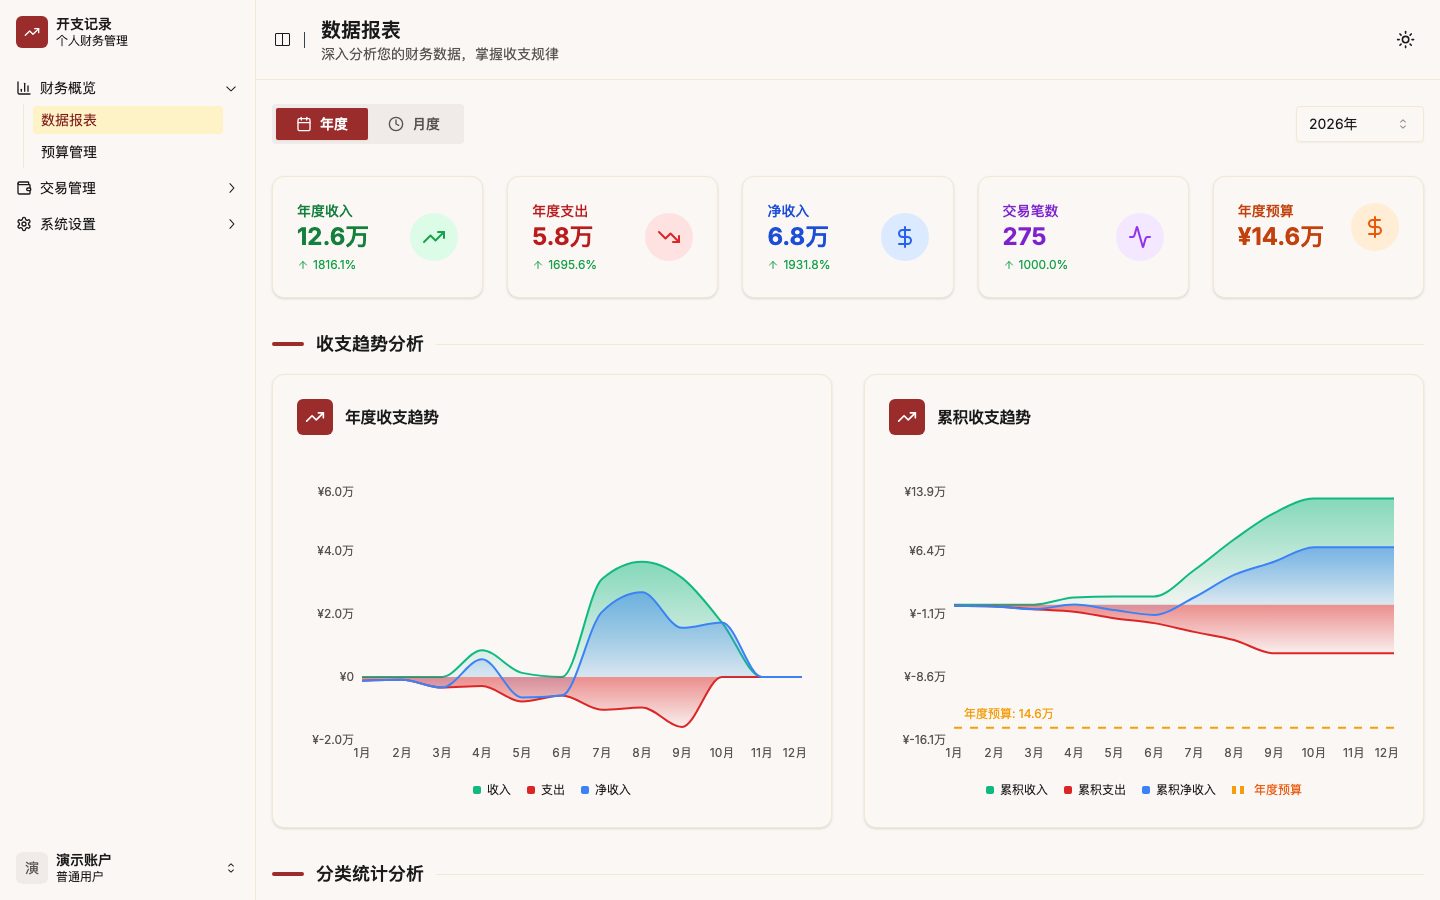1440x900 pixels.
Task: Collapse the 财务概览 section chevron
Action: coord(231,88)
